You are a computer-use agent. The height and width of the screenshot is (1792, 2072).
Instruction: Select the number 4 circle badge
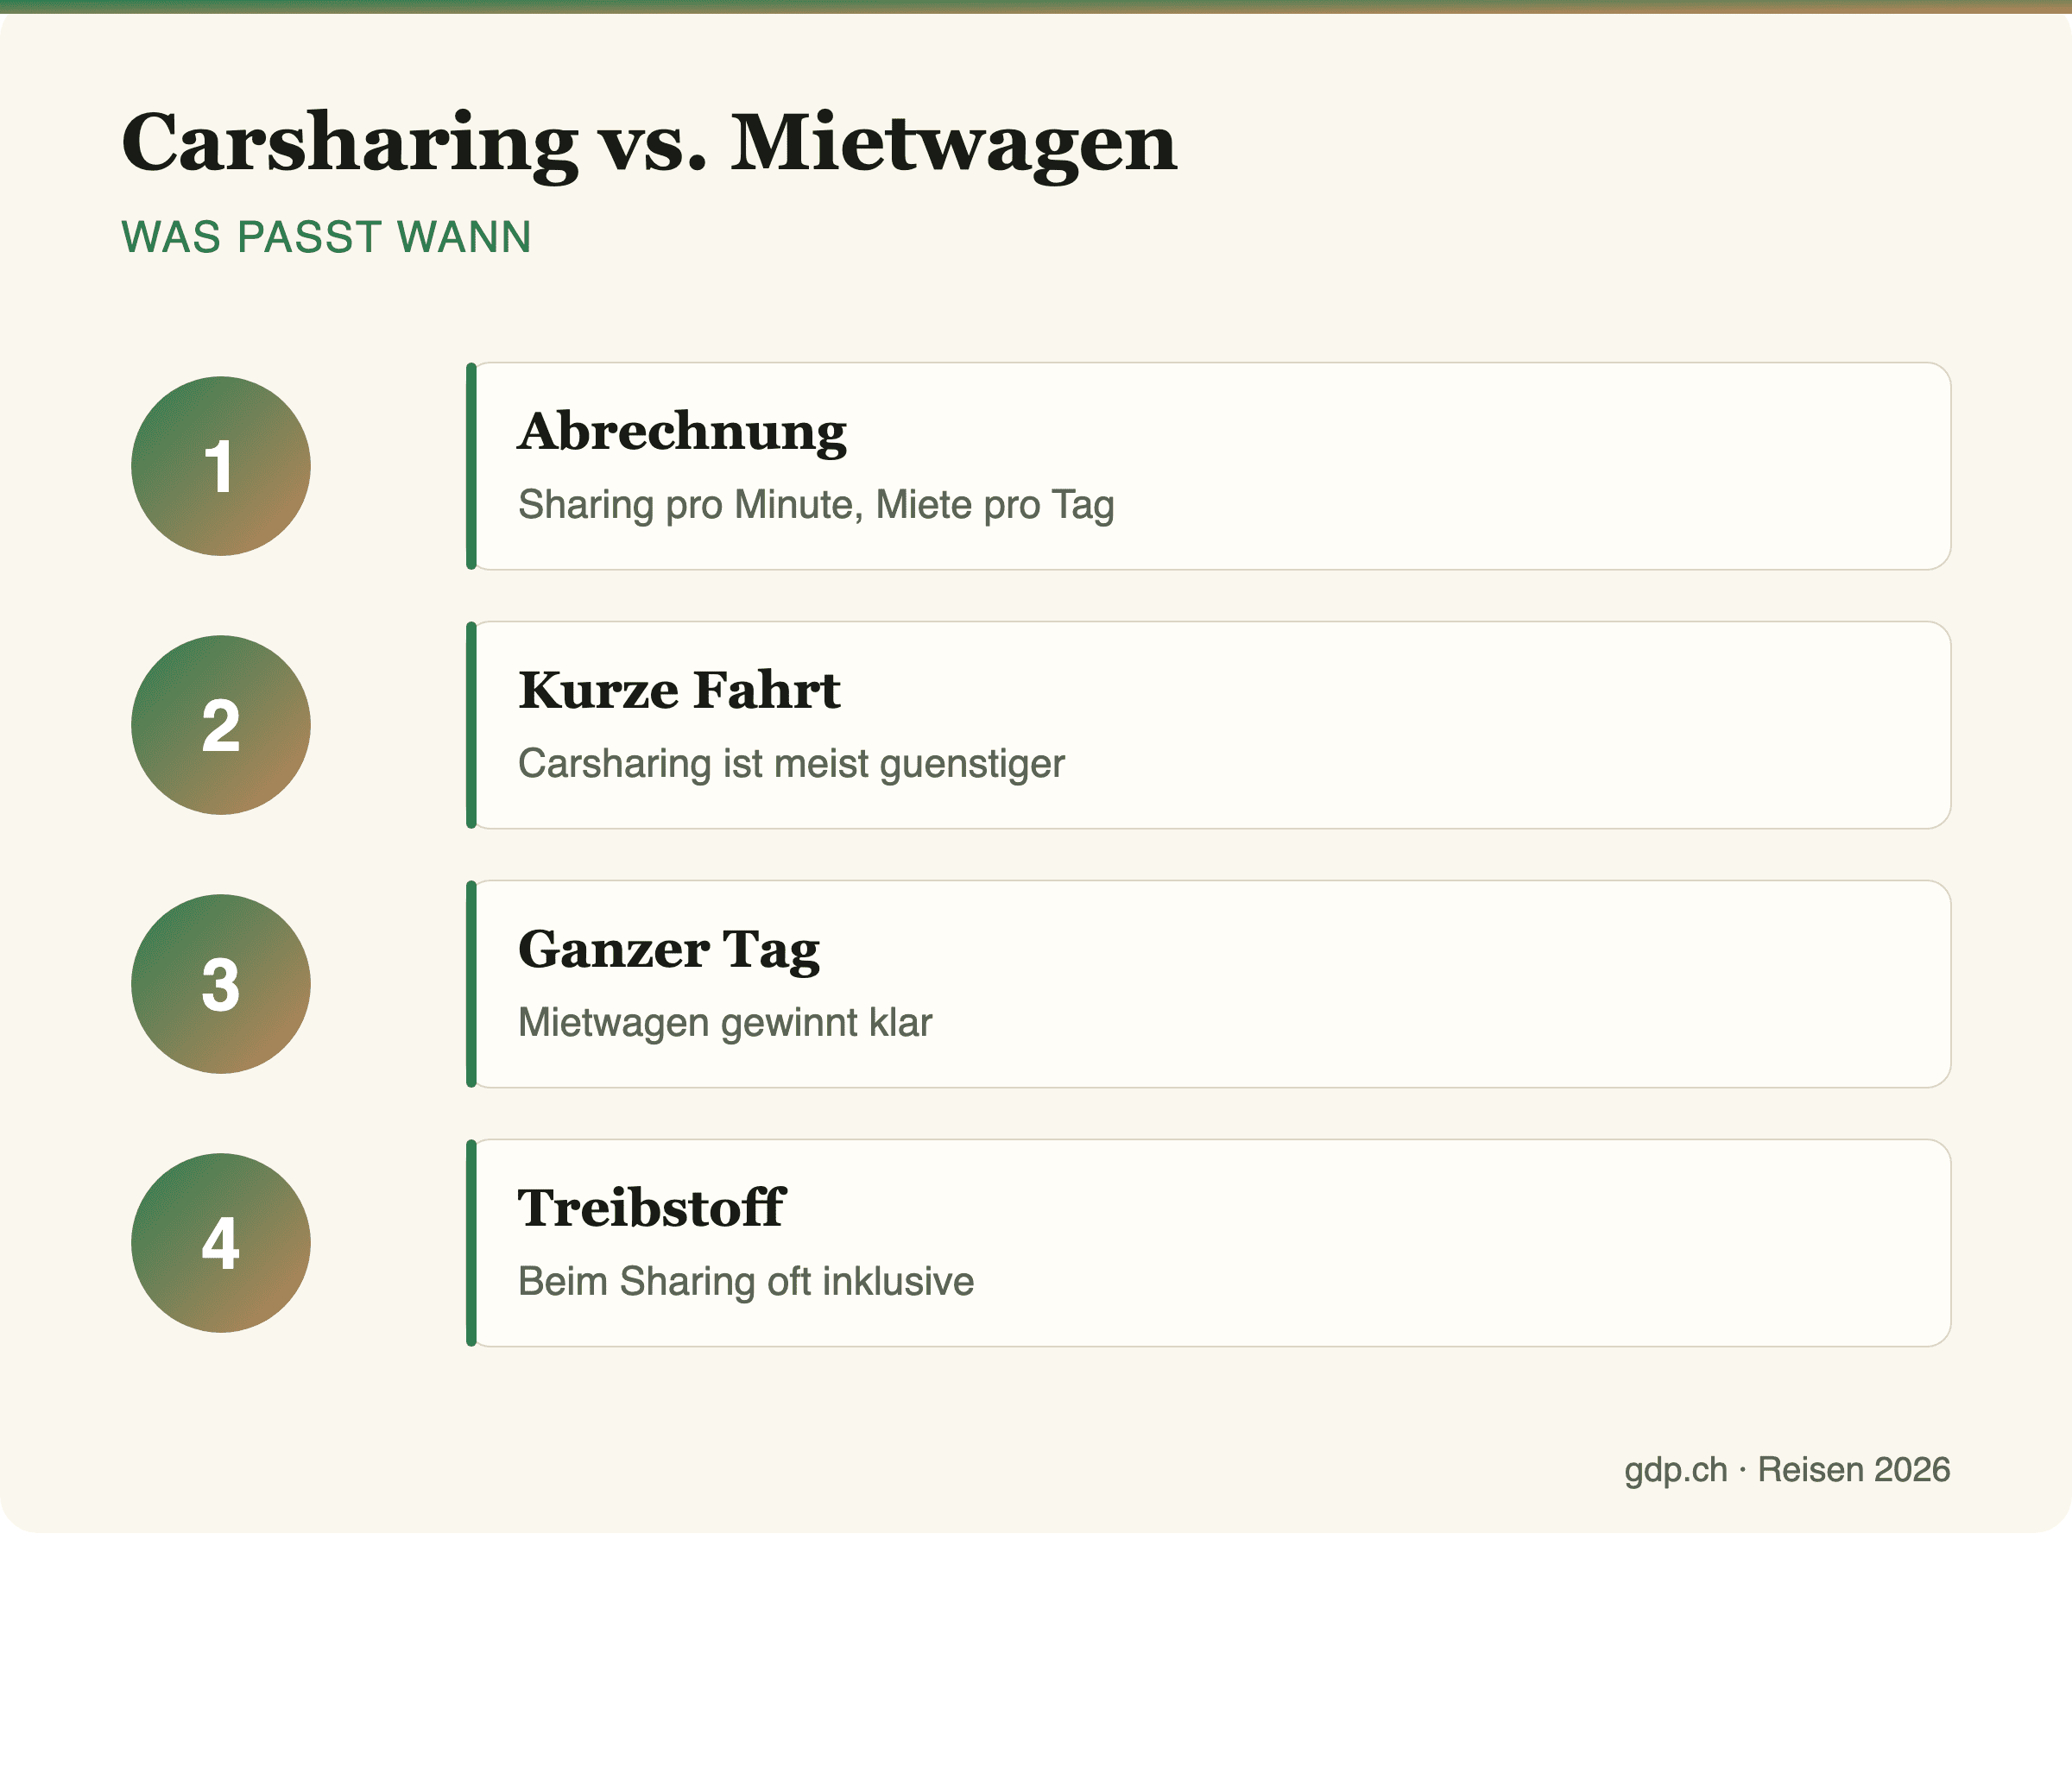pyautogui.click(x=221, y=1243)
